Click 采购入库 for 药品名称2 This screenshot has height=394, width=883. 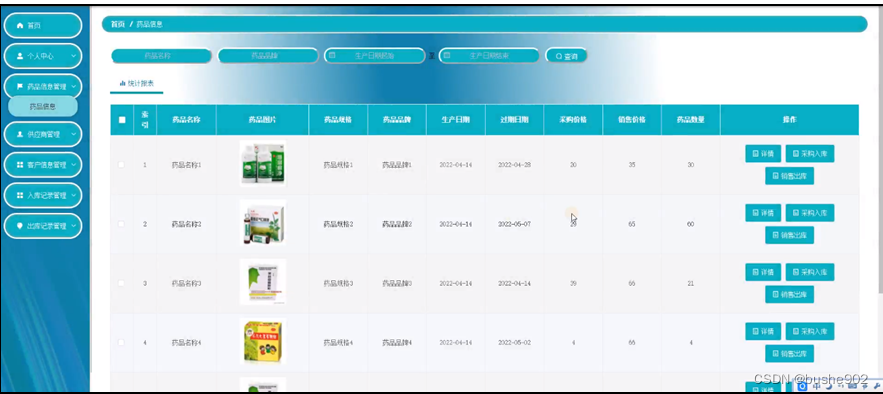810,213
